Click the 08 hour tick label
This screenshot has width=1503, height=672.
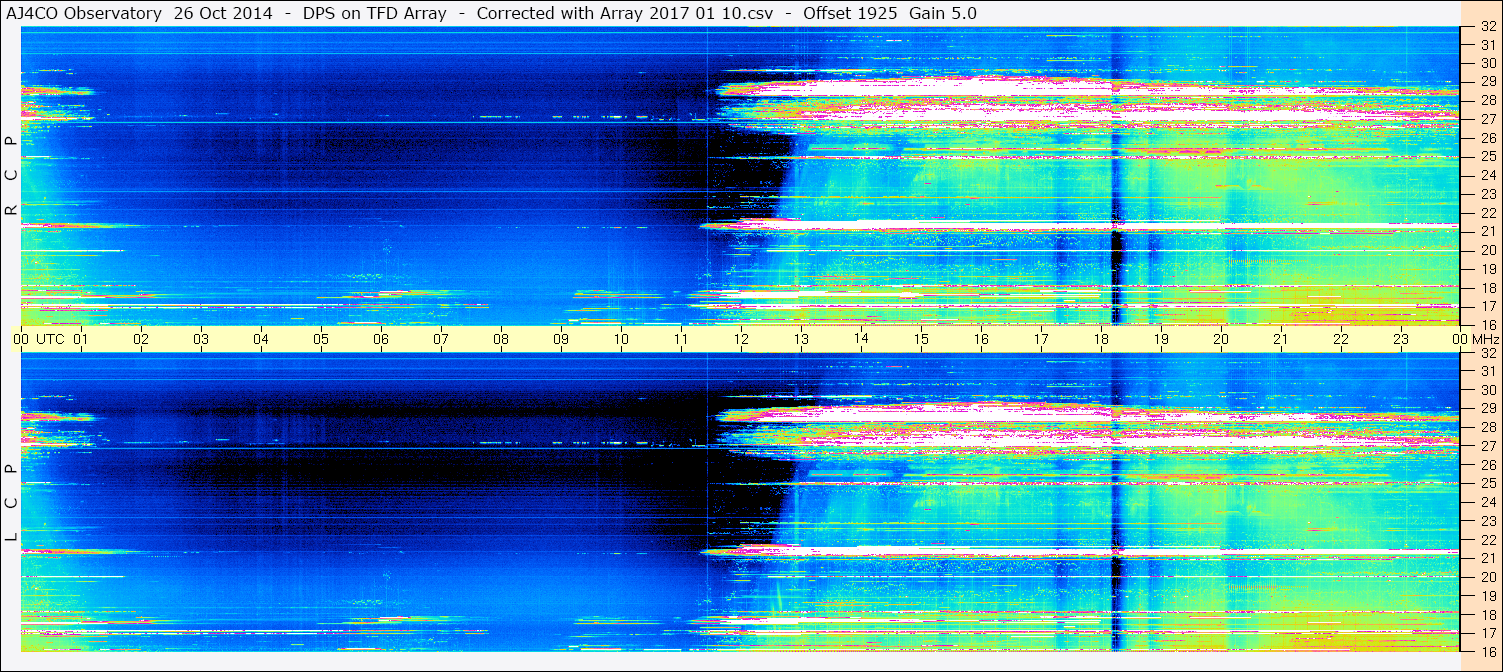point(501,339)
